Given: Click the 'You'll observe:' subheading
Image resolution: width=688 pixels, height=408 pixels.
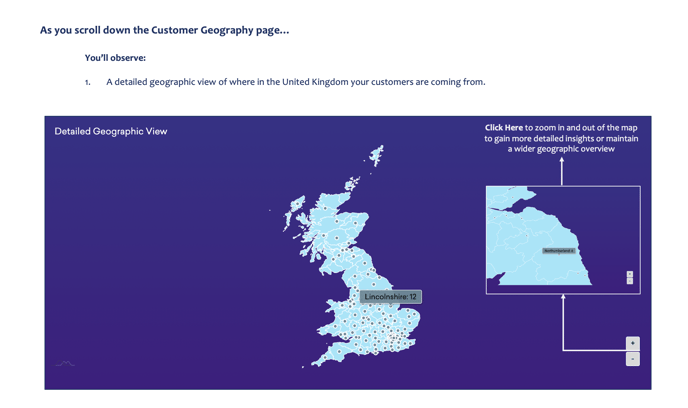Looking at the screenshot, I should (115, 58).
